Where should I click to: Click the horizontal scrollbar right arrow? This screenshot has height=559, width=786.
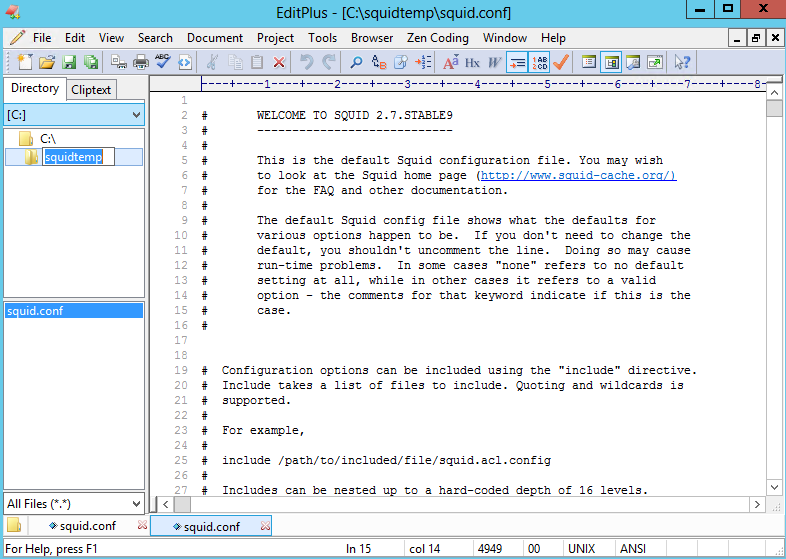click(757, 504)
